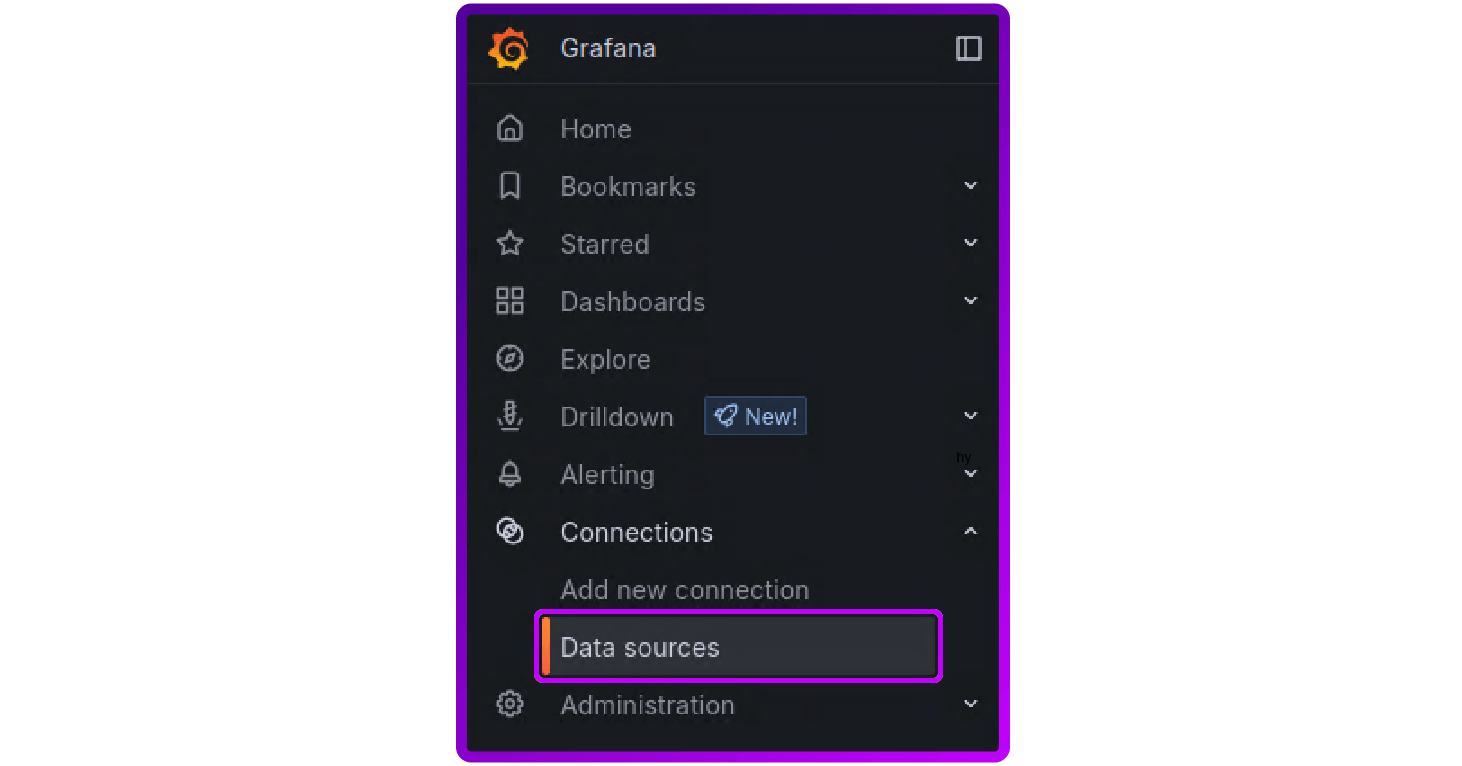Select the Dashboards grid icon
Screen dimensions: 1462x766
pyautogui.click(x=510, y=301)
